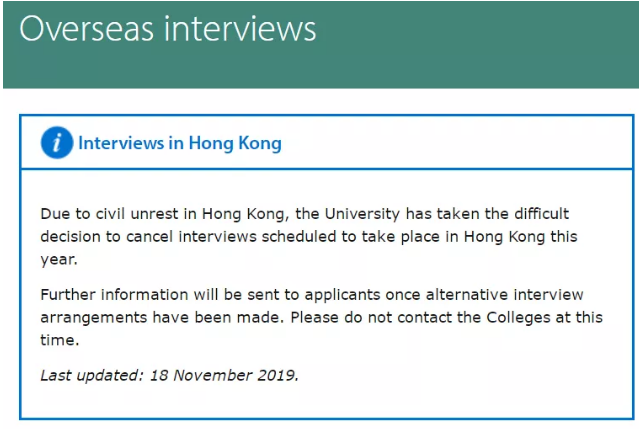Click "November" in the last updated date

212,375
